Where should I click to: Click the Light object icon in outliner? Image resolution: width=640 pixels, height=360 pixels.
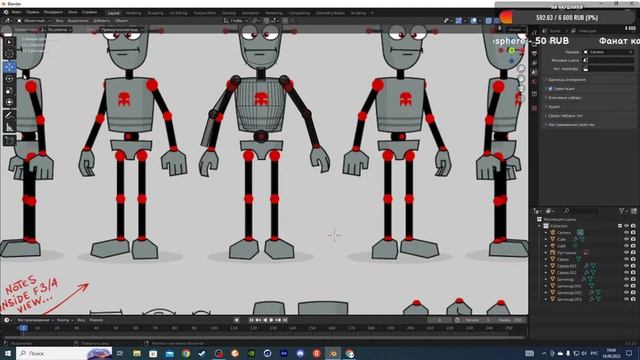click(553, 246)
